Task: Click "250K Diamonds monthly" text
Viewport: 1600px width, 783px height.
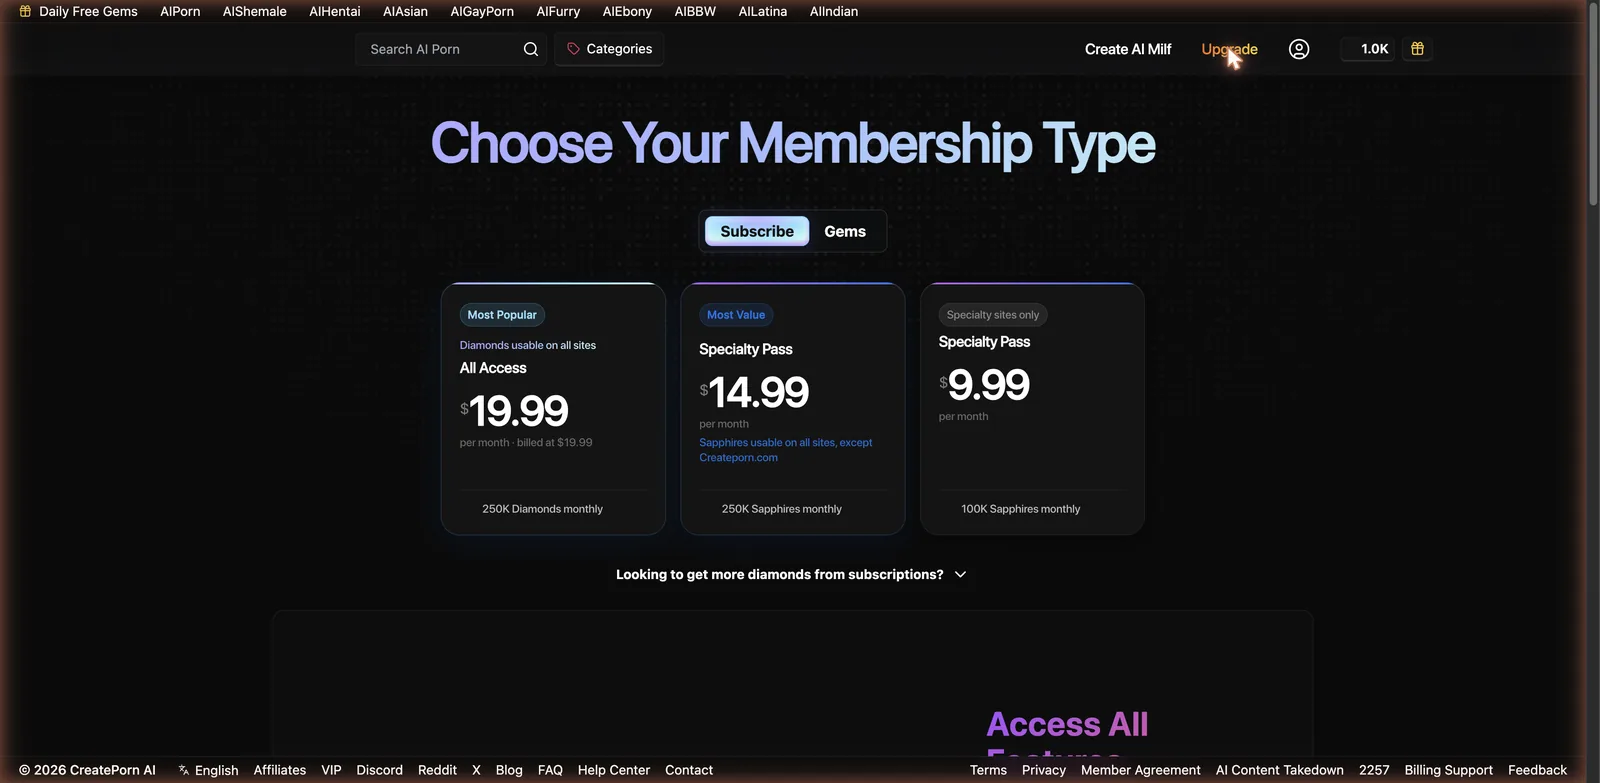Action: point(543,509)
